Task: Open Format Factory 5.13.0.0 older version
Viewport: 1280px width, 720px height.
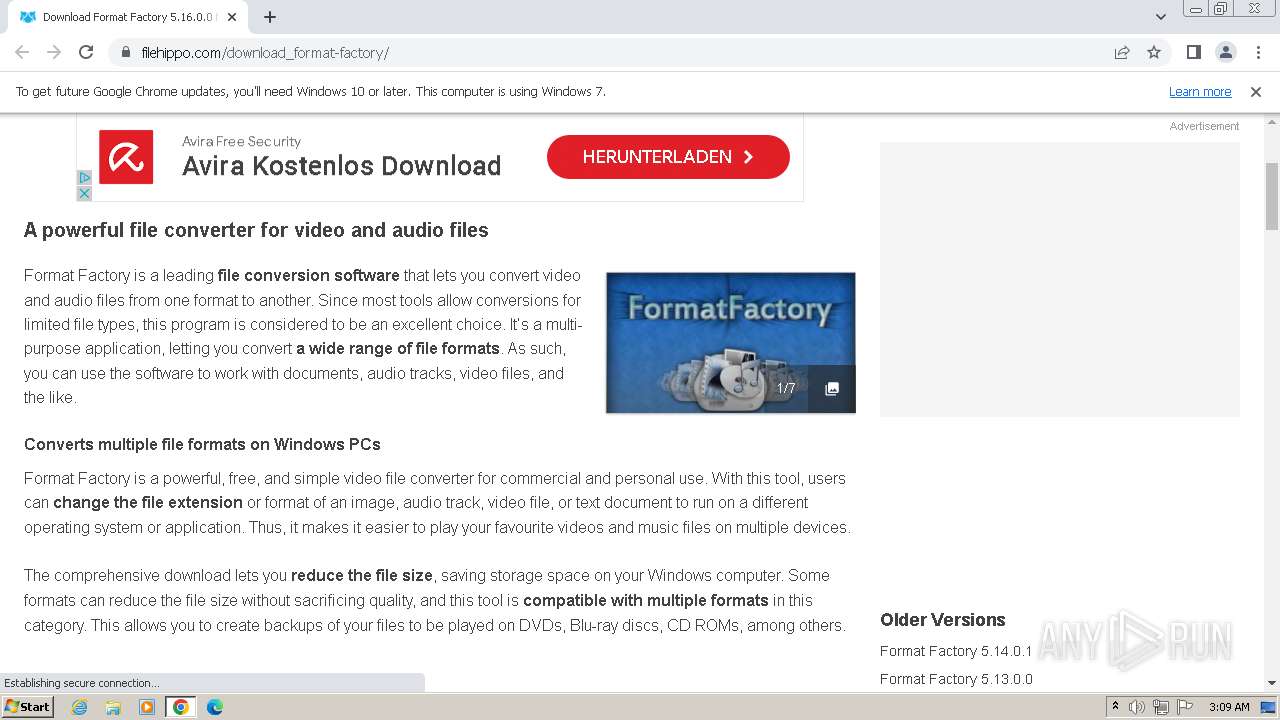Action: click(956, 679)
